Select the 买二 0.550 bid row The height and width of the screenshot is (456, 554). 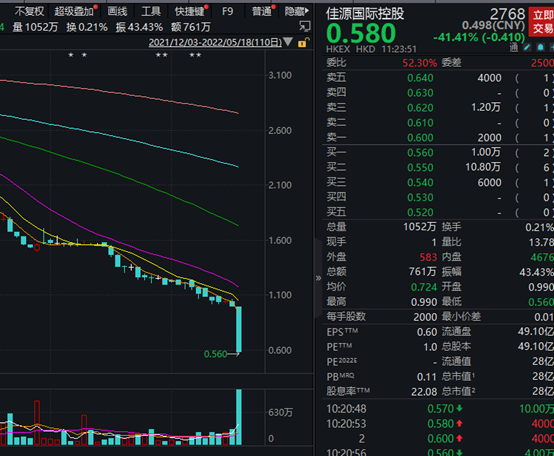coord(438,167)
